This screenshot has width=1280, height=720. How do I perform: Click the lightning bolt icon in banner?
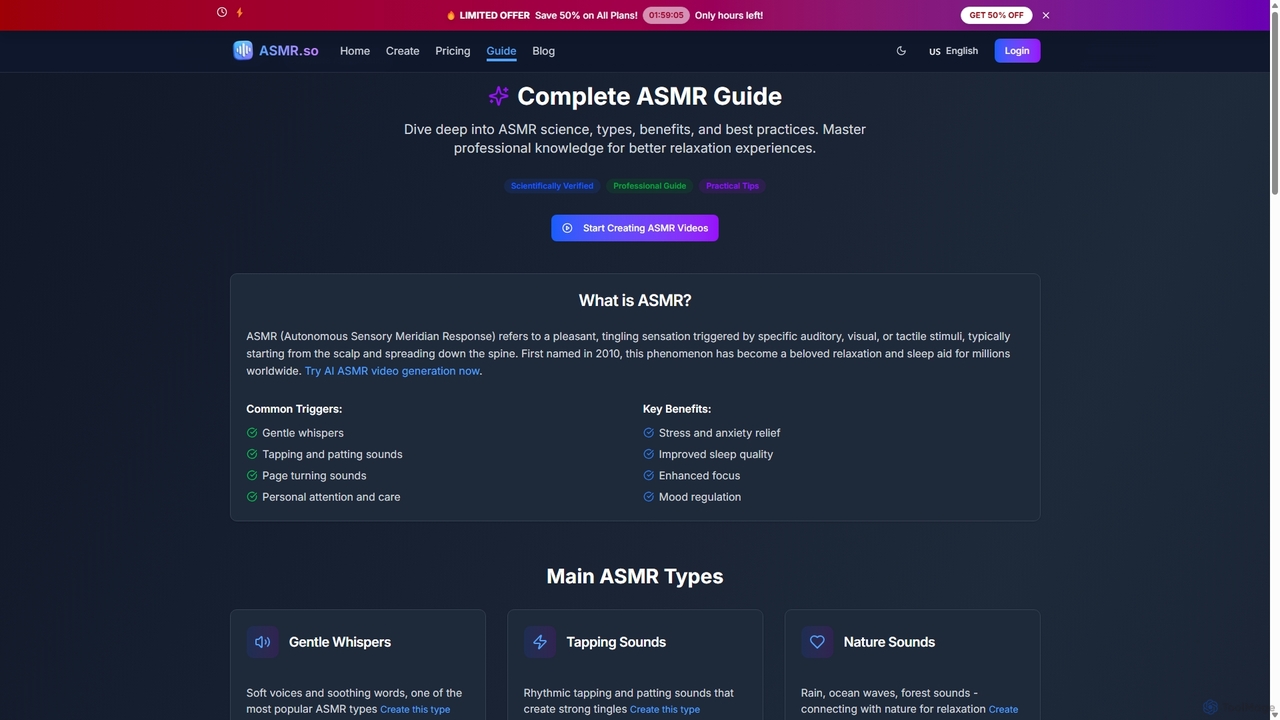coord(240,12)
